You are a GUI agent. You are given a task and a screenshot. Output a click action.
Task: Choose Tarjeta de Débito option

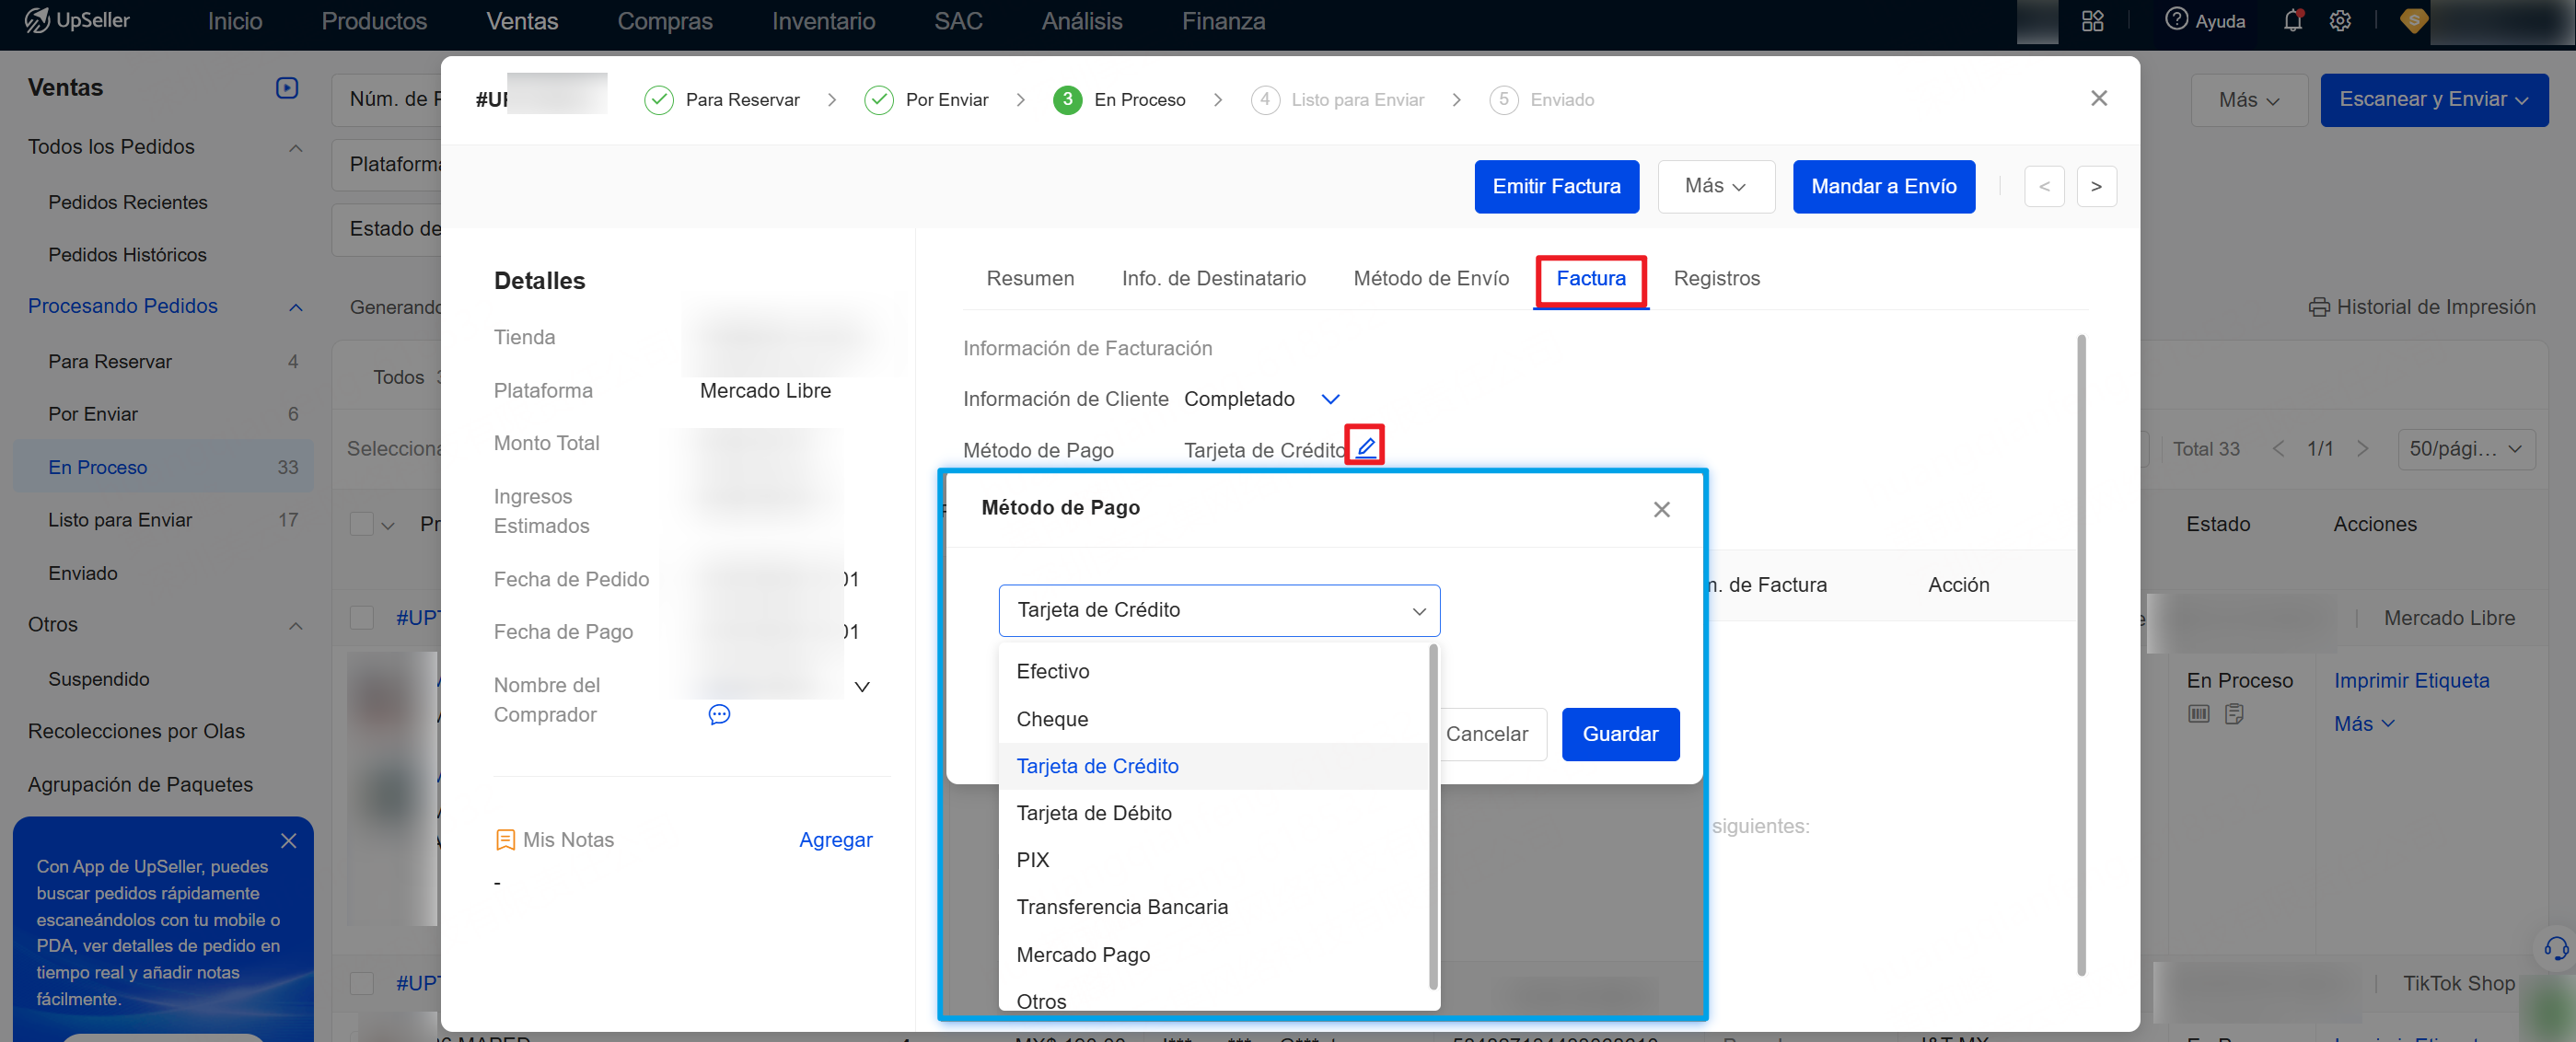(1214, 813)
